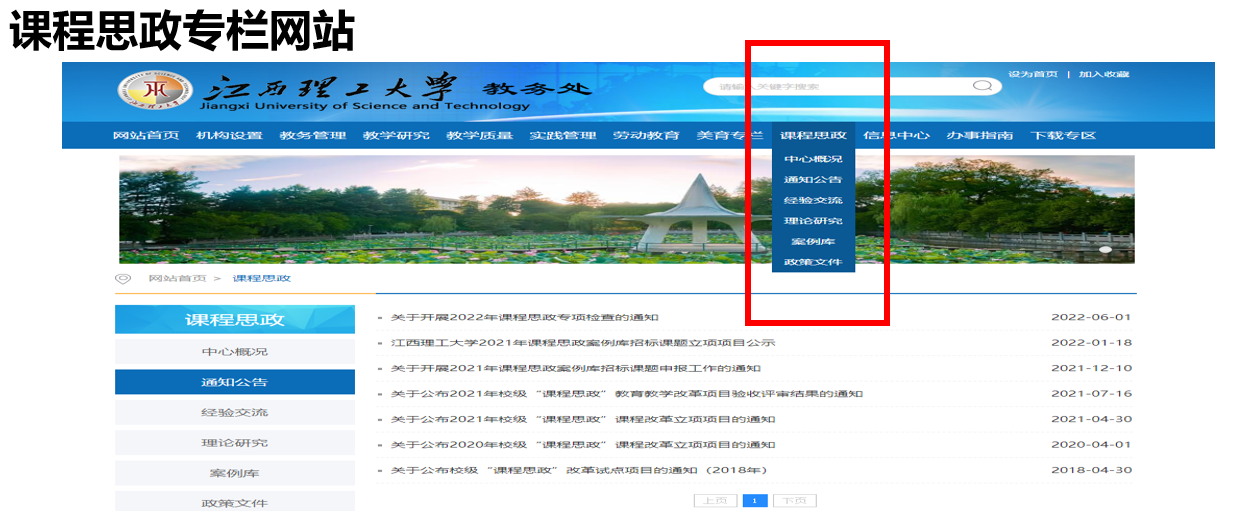The height and width of the screenshot is (517, 1241).
Task: Click 网站首页 in the breadcrumb
Action: click(x=177, y=278)
